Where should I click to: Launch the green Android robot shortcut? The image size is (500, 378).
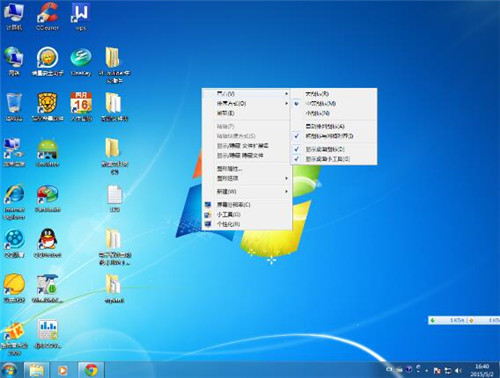[x=47, y=152]
